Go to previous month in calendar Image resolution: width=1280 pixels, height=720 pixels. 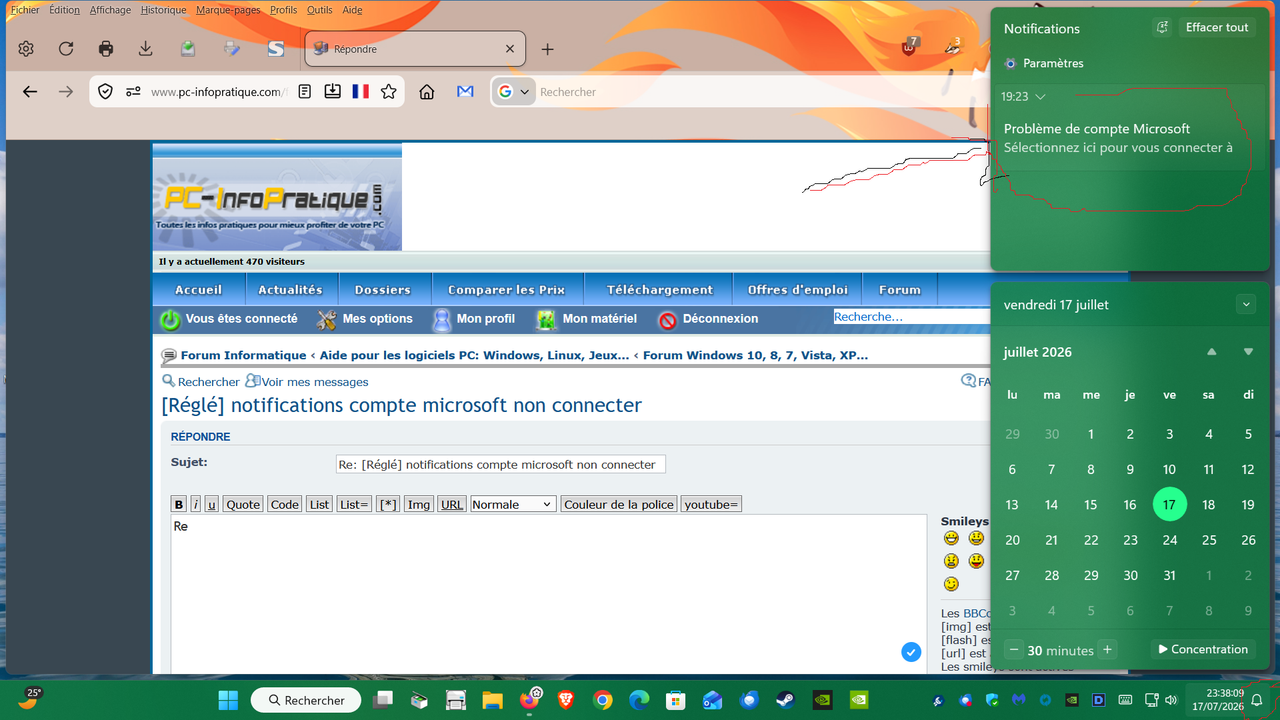click(1212, 352)
